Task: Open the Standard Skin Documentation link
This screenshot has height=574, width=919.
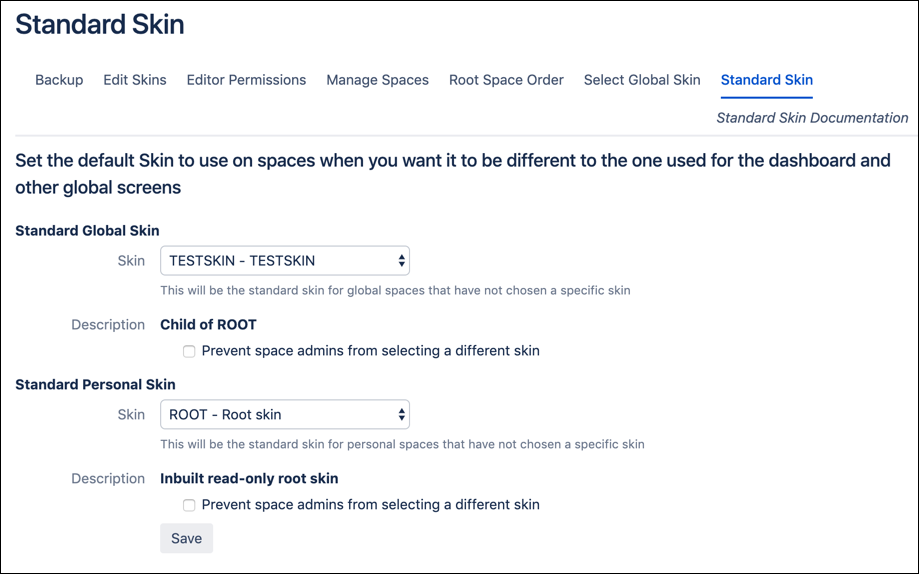Action: click(x=812, y=118)
